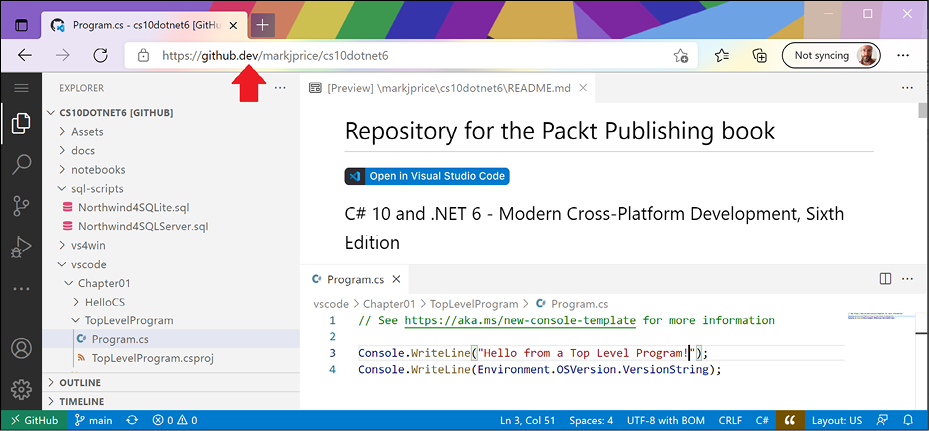Click the main branch status indicator

point(94,421)
